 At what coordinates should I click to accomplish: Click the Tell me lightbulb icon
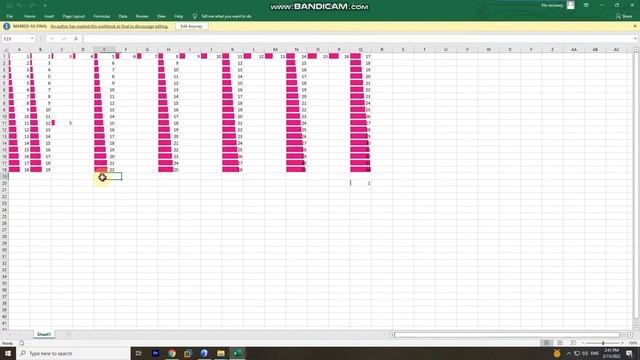[195, 16]
